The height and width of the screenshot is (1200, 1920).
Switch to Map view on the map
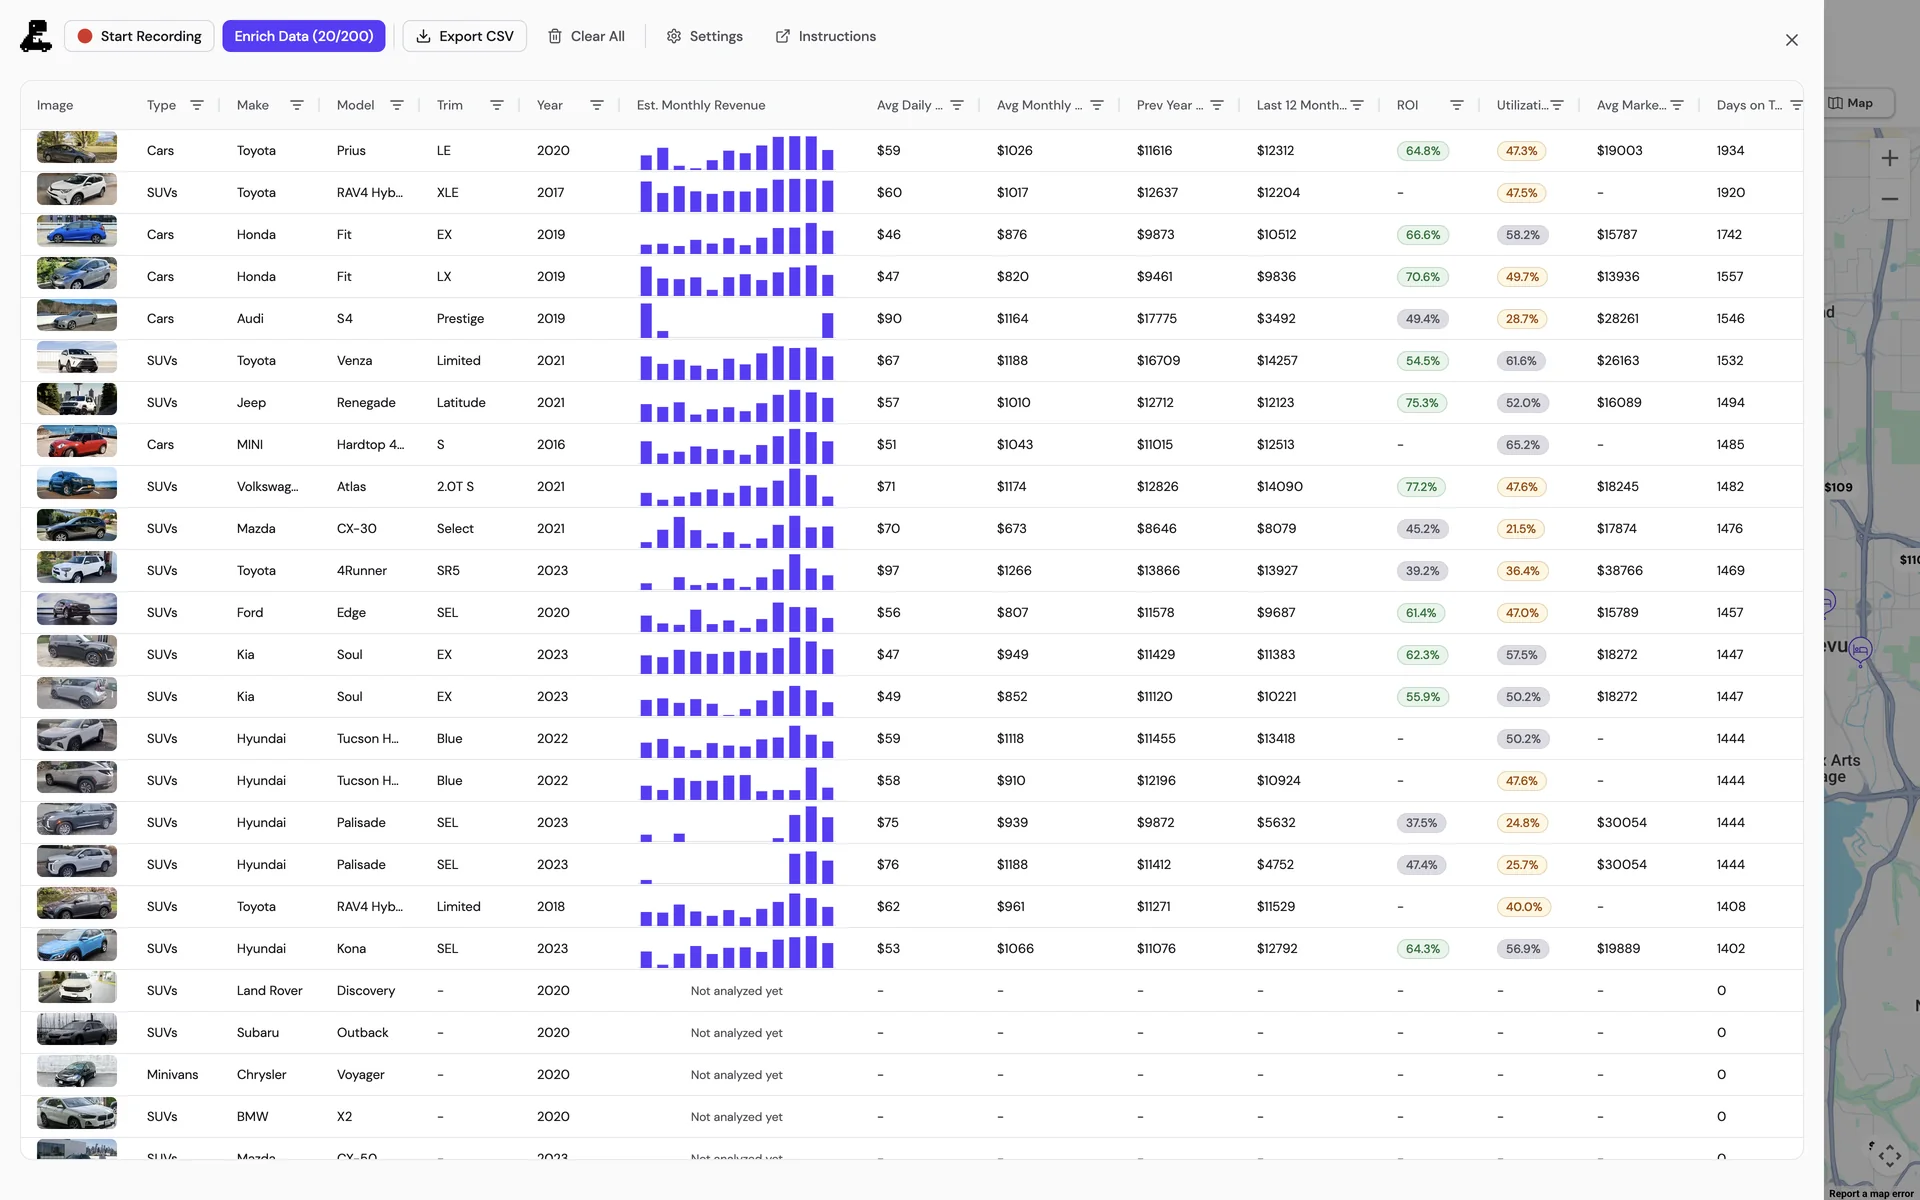click(x=1859, y=103)
